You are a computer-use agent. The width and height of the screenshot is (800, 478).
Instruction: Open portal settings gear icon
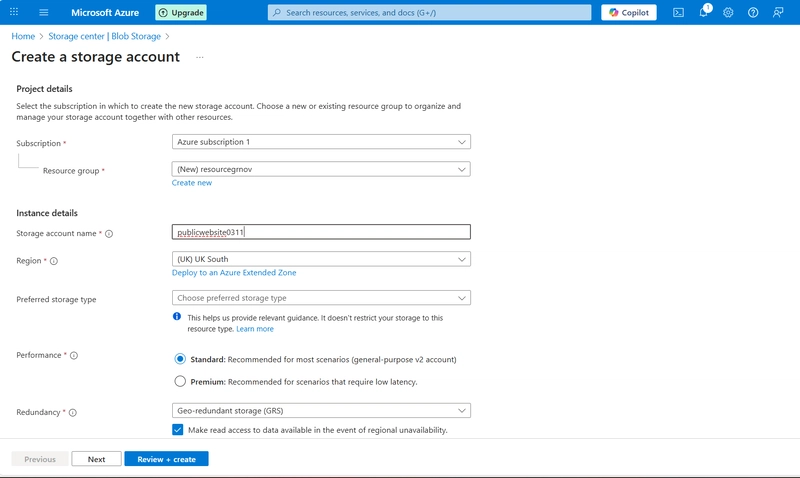(x=728, y=13)
